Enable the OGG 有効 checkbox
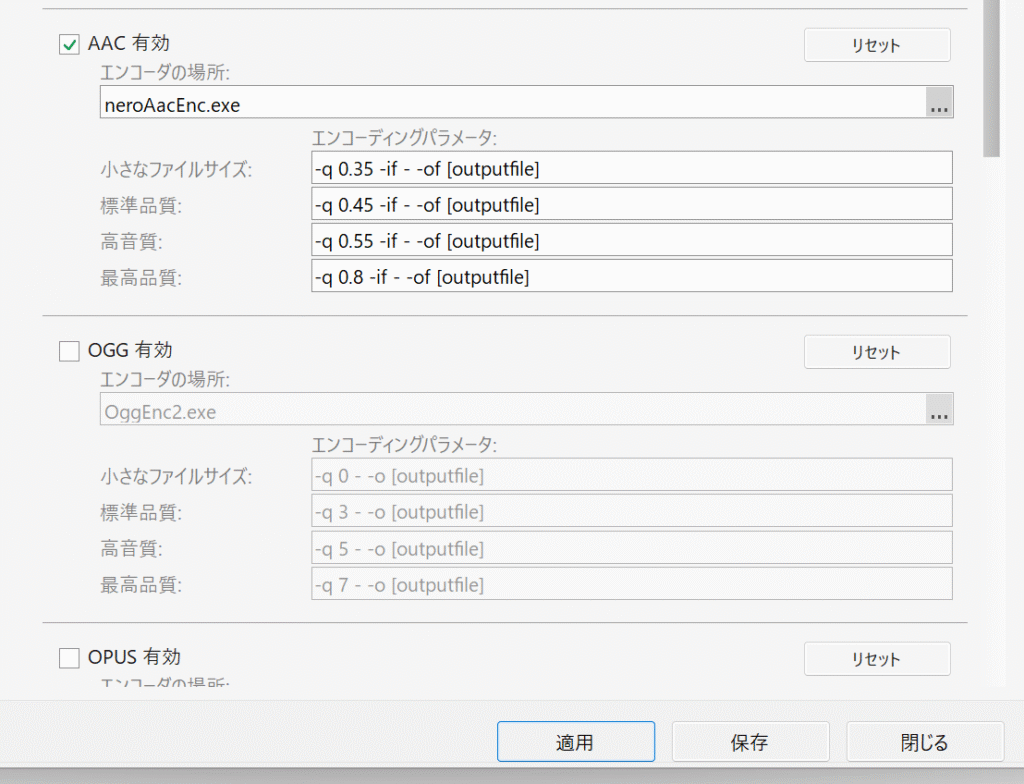 (x=70, y=351)
